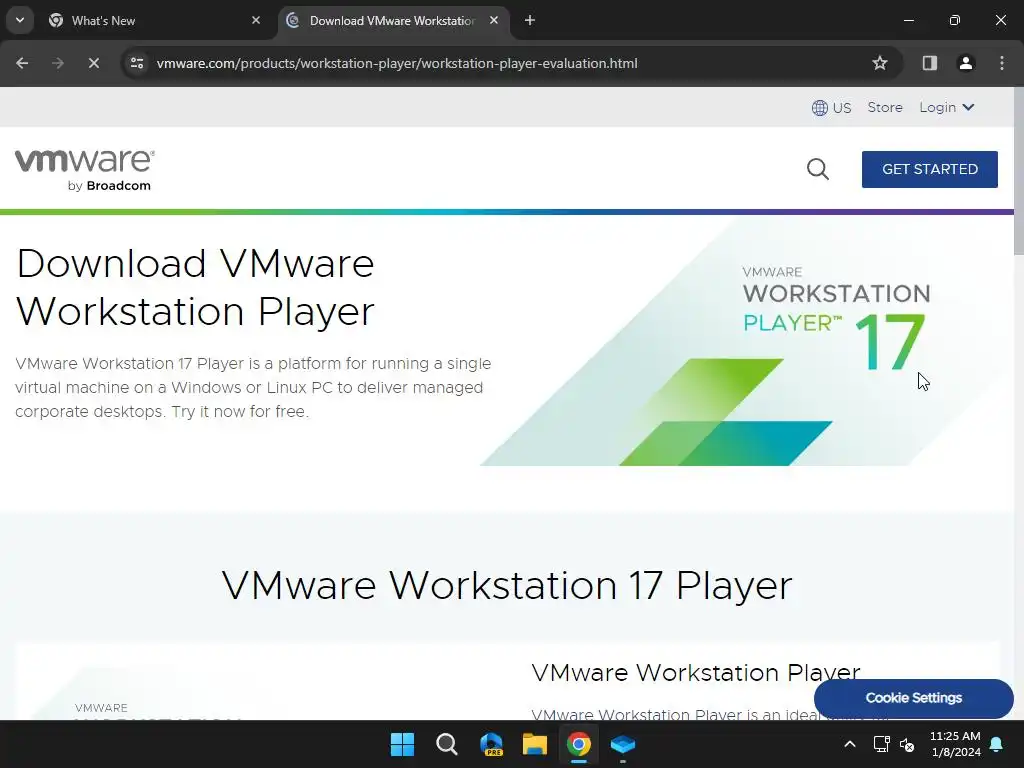Open the blue box app on taskbar
Image resolution: width=1024 pixels, height=768 pixels.
(x=623, y=744)
